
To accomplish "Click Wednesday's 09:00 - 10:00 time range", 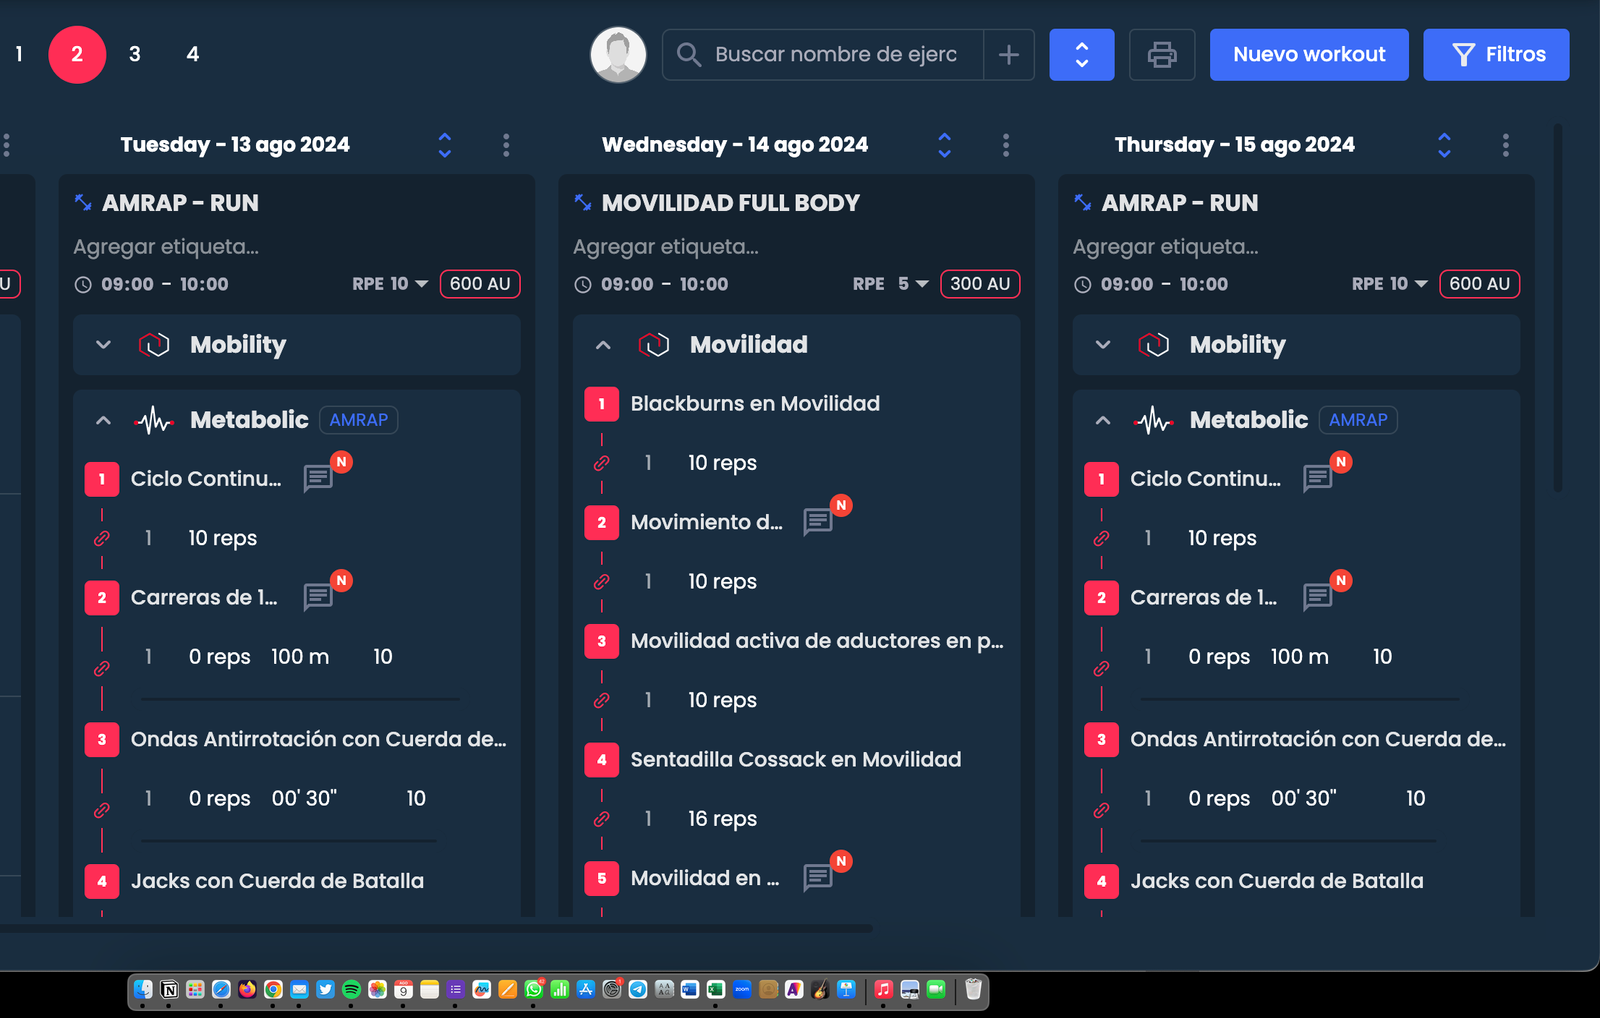I will [x=664, y=284].
